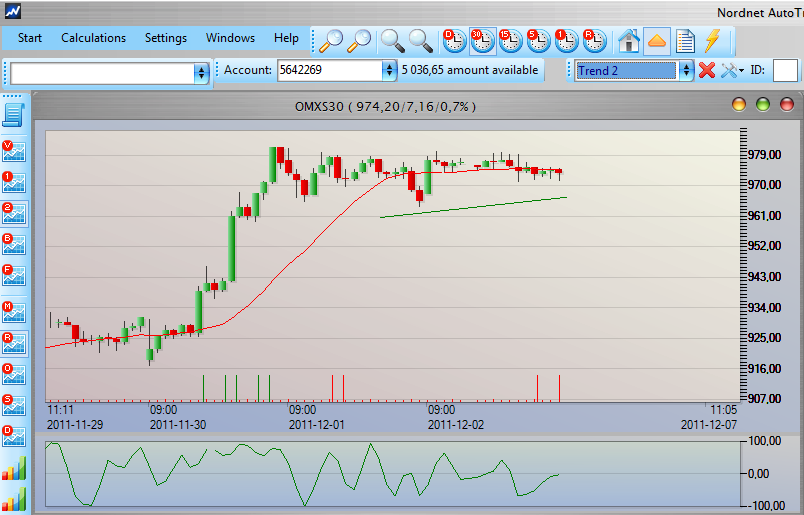Select the 30-minute clock interval icon
The width and height of the screenshot is (804, 515).
[x=482, y=40]
